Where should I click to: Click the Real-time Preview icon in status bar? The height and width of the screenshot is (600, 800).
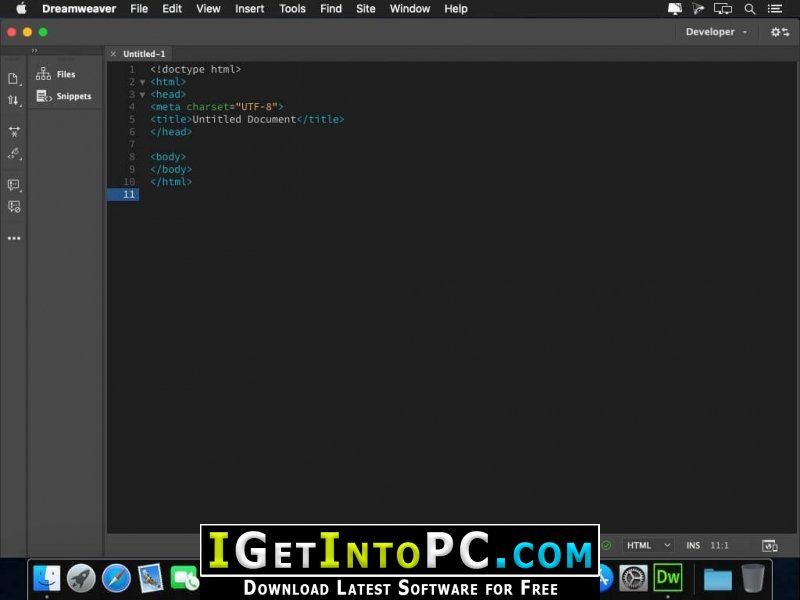point(769,545)
